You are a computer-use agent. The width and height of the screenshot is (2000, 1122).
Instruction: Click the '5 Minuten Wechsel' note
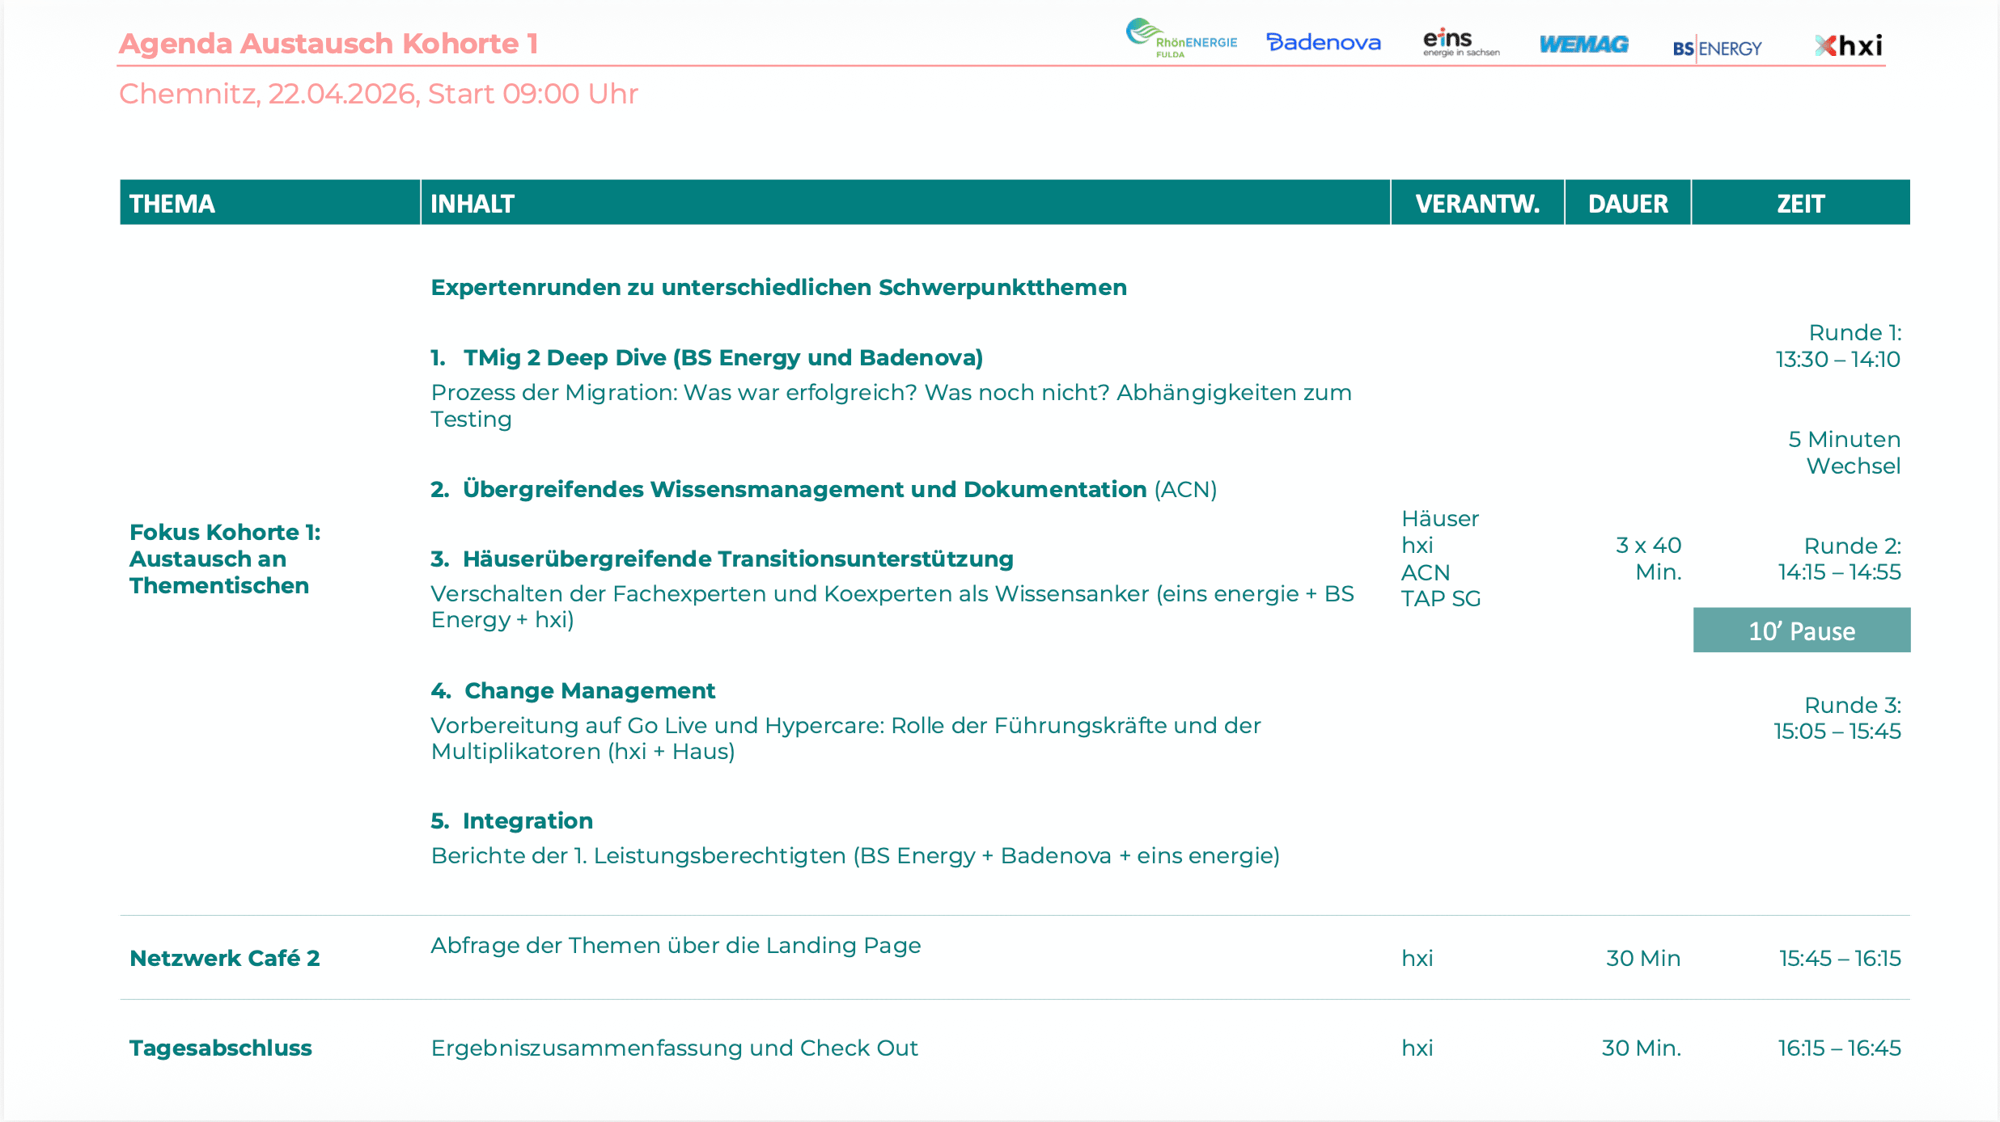tap(1844, 453)
